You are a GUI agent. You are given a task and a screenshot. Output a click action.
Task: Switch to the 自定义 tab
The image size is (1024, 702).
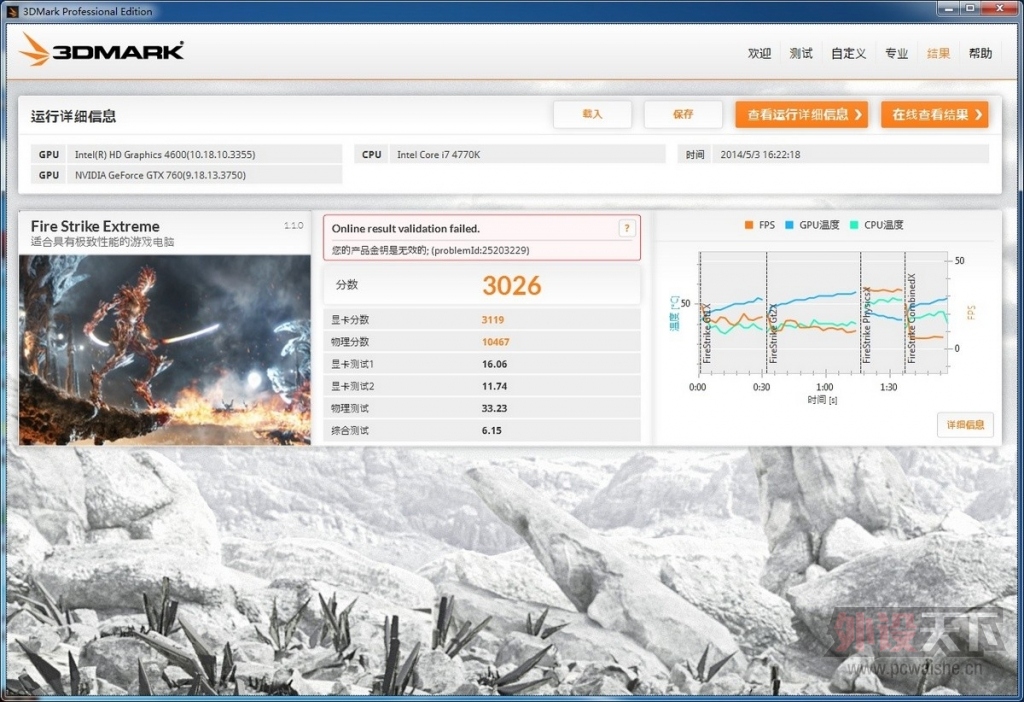(848, 54)
